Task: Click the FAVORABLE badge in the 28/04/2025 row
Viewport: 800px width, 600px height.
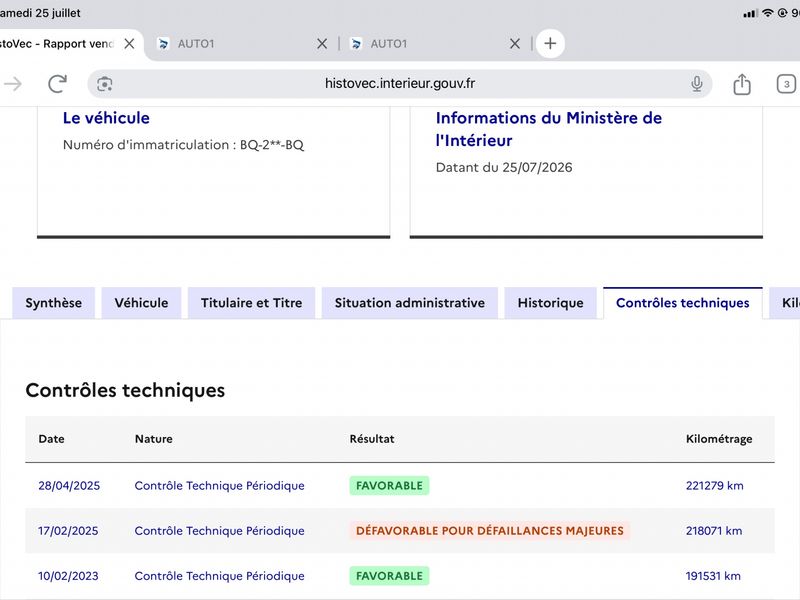Action: [x=389, y=486]
